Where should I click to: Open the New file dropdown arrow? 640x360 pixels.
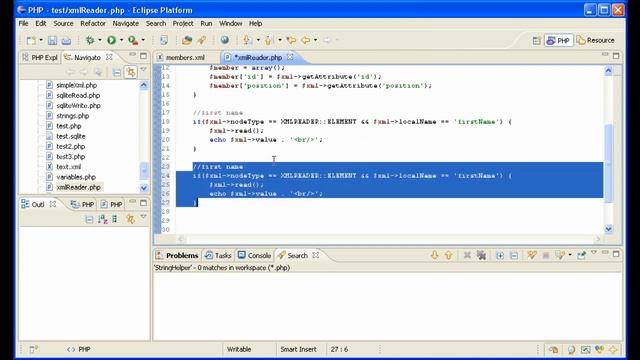pyautogui.click(x=41, y=40)
